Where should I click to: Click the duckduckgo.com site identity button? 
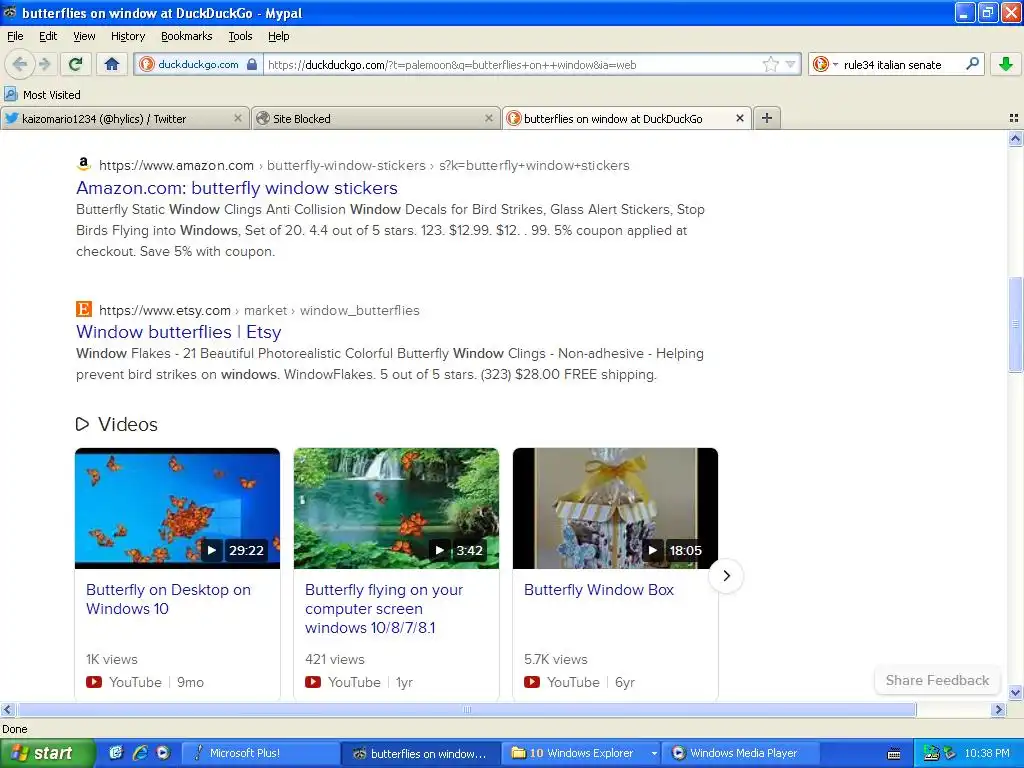pos(198,64)
